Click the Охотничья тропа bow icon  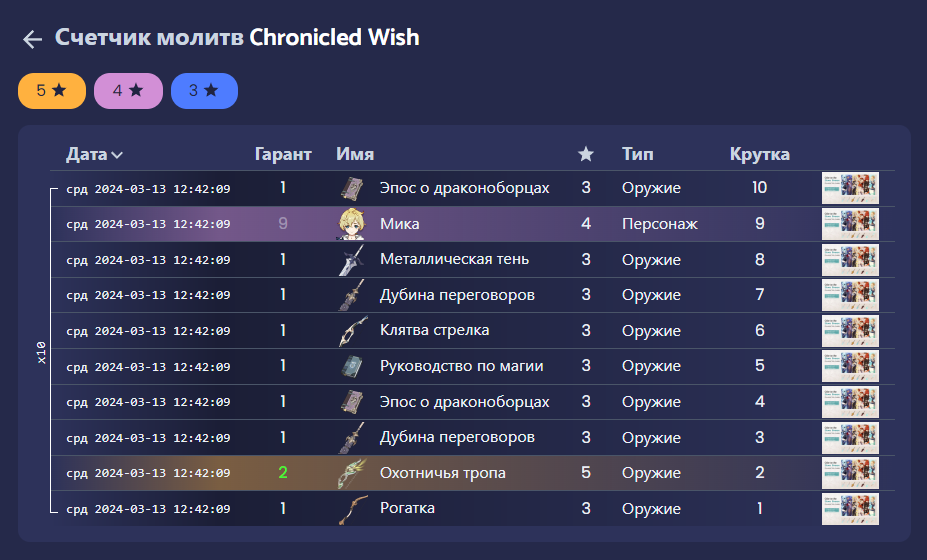[x=352, y=473]
